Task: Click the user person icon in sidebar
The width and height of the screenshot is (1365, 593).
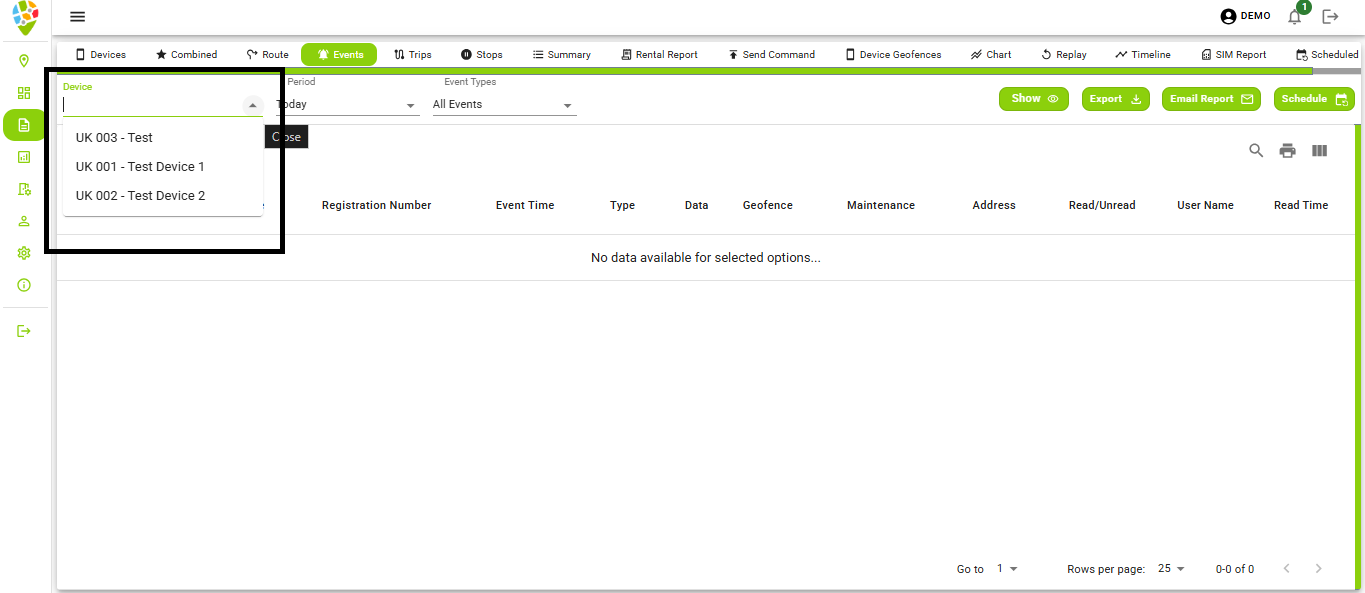Action: pos(24,221)
